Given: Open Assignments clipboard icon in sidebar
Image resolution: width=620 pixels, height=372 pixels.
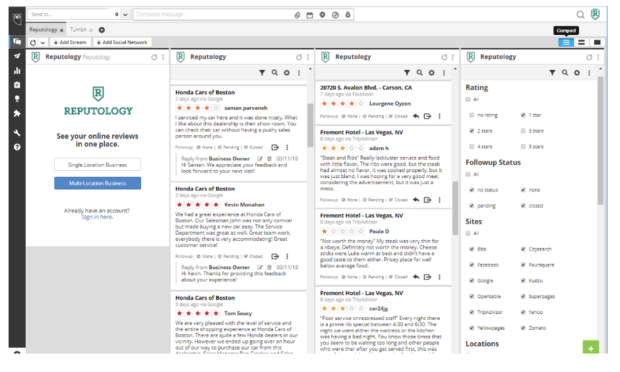Looking at the screenshot, I should (17, 85).
